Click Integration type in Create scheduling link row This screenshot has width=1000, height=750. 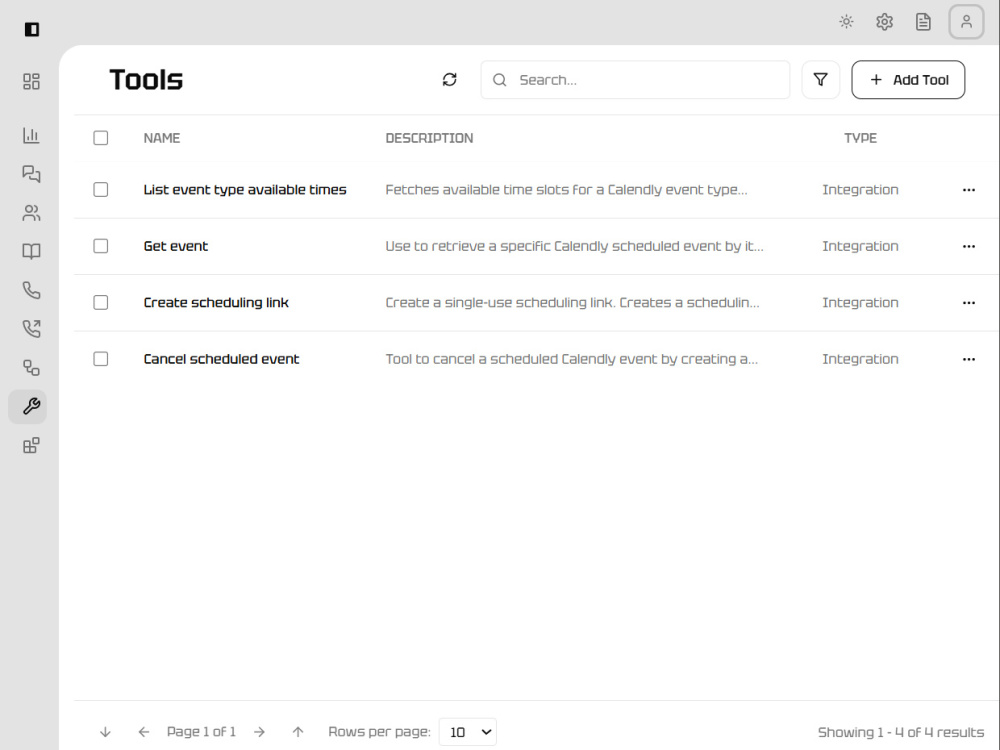(x=860, y=302)
